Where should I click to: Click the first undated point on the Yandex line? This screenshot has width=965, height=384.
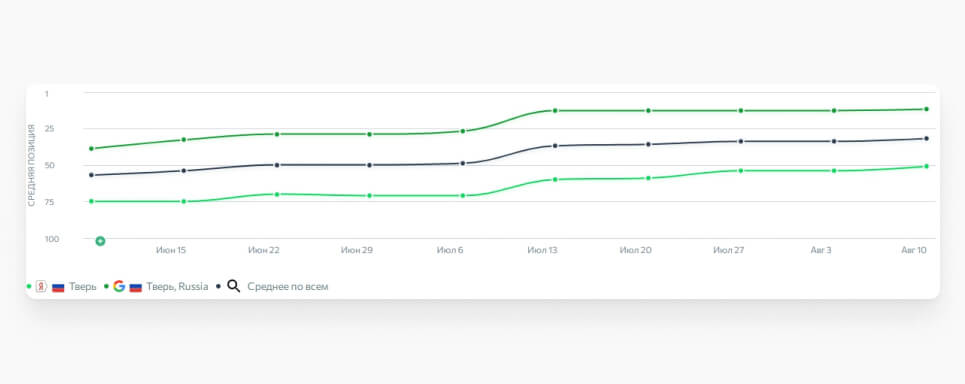coord(92,201)
